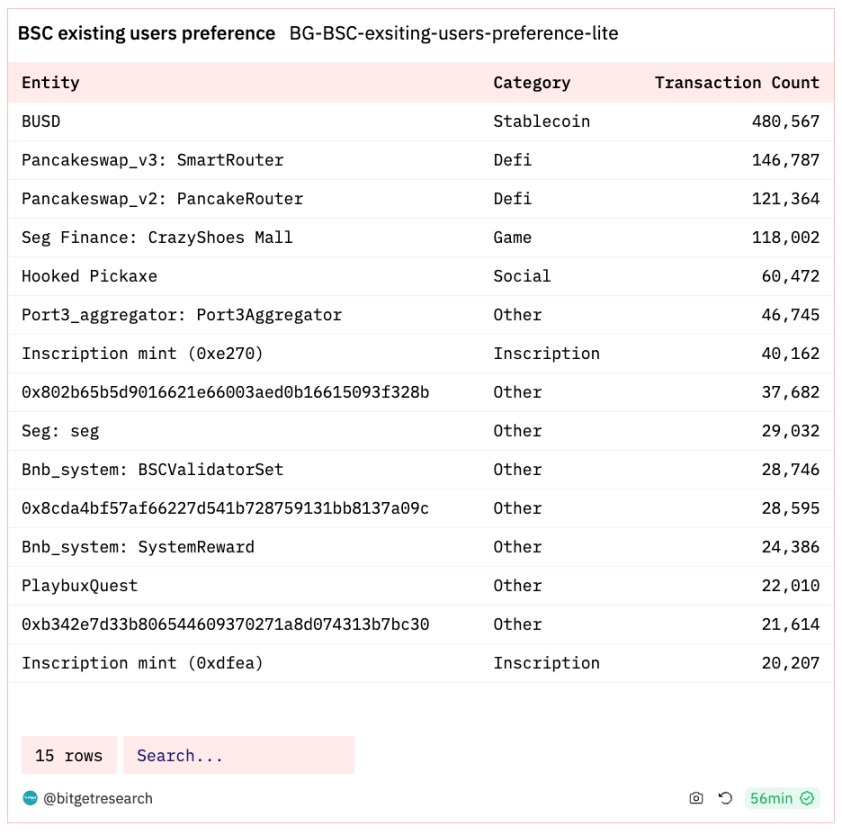Click the 0x802b65b5d9016621e66003aed0b16615093f328b address cell
Image resolution: width=842 pixels, height=835 pixels.
(225, 392)
